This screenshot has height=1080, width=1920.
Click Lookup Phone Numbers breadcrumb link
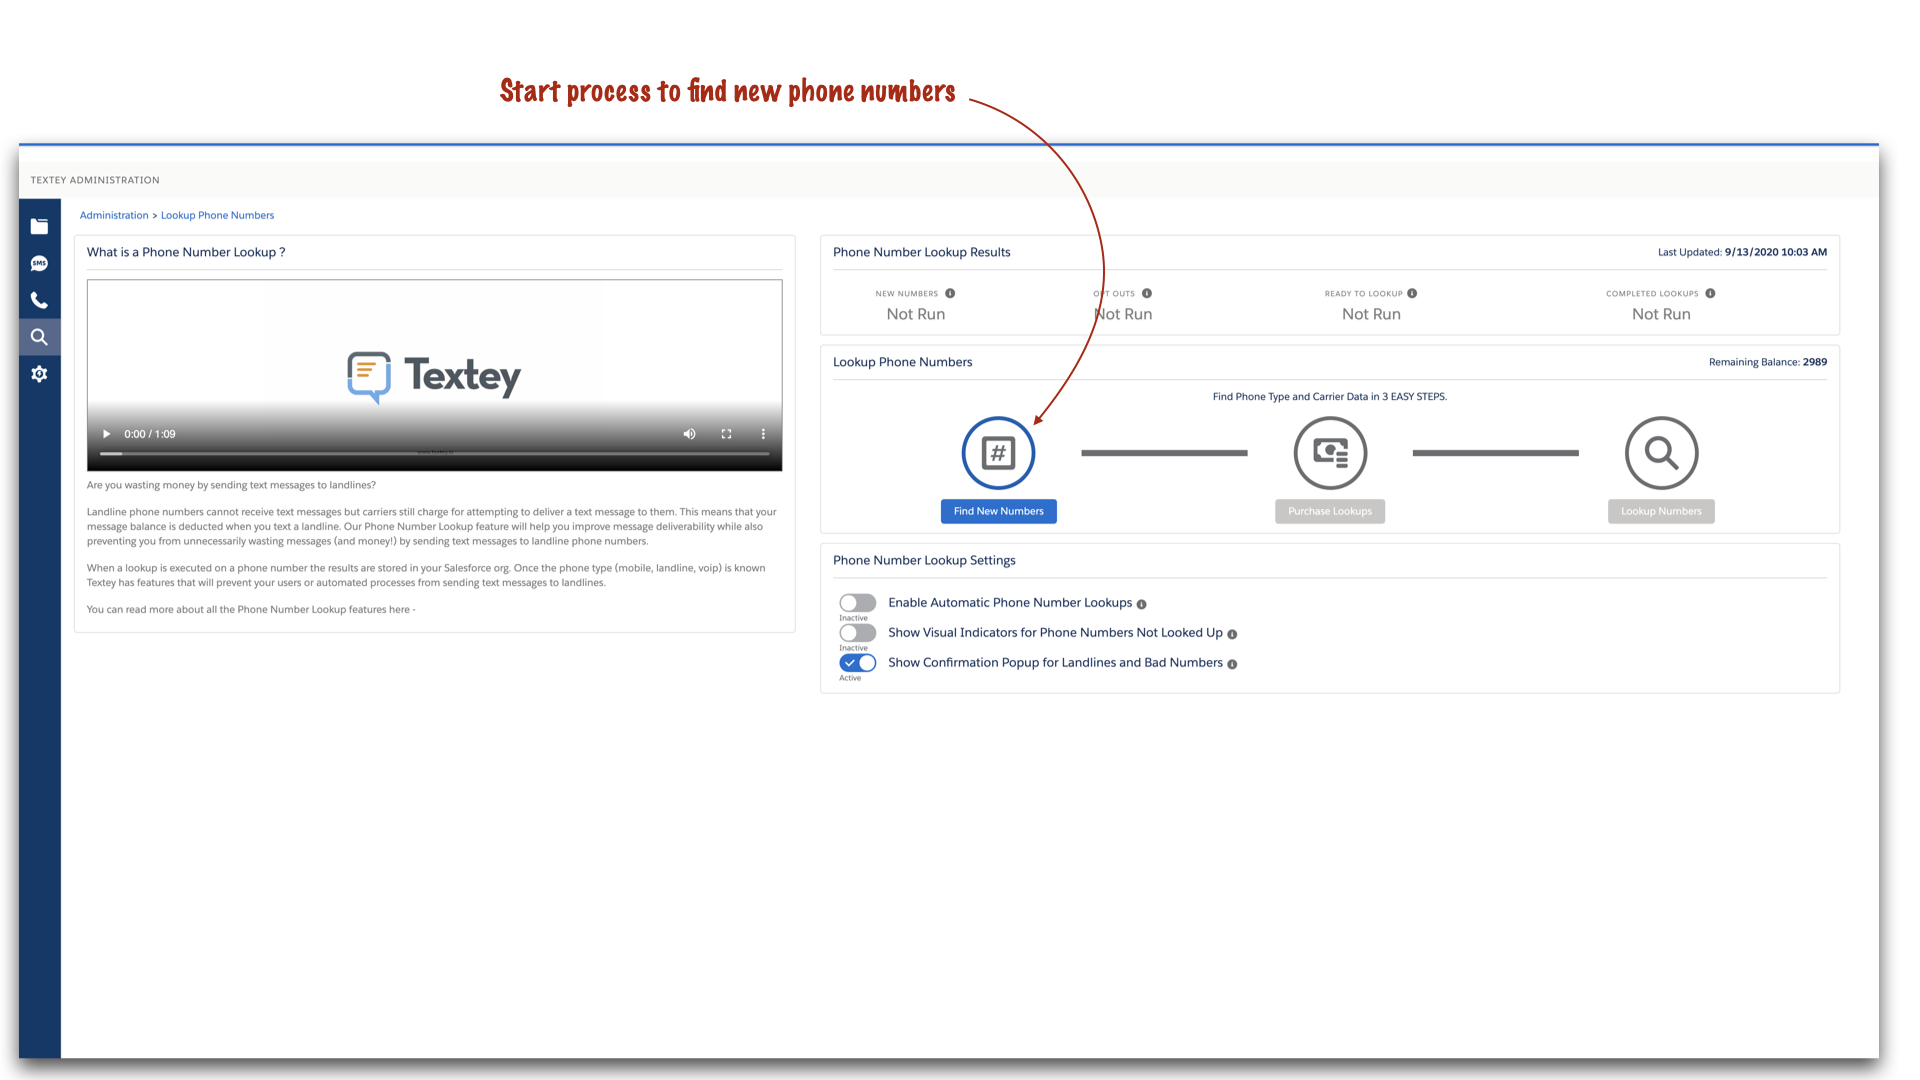(217, 215)
